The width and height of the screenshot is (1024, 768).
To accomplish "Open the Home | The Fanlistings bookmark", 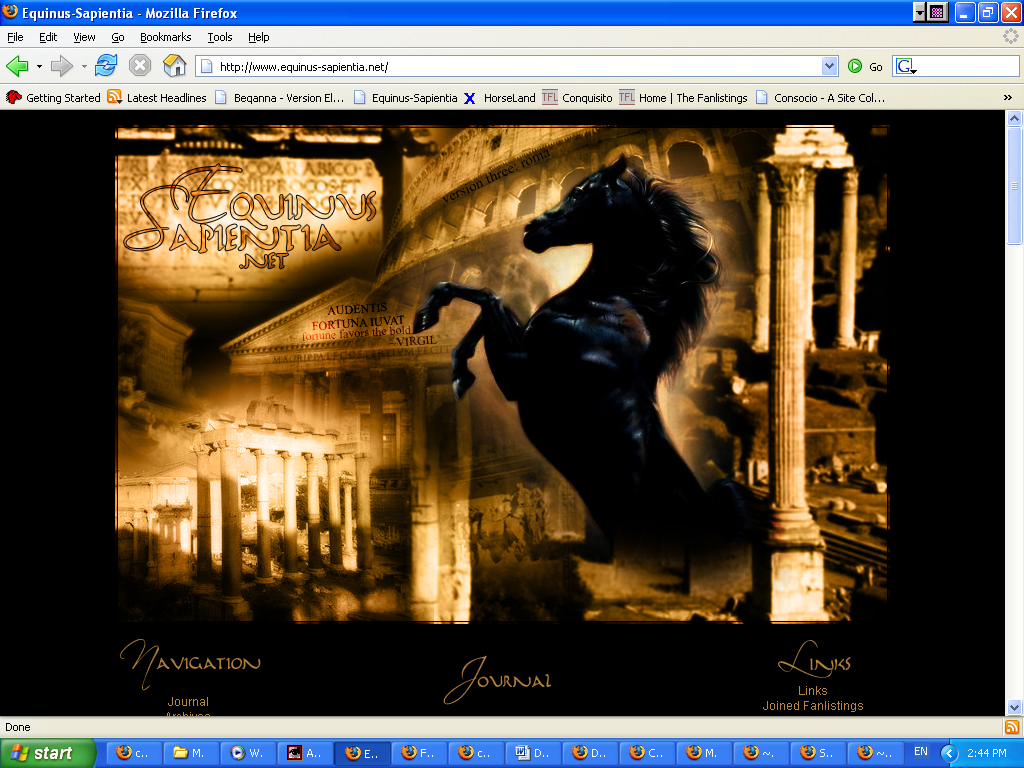I will point(684,98).
